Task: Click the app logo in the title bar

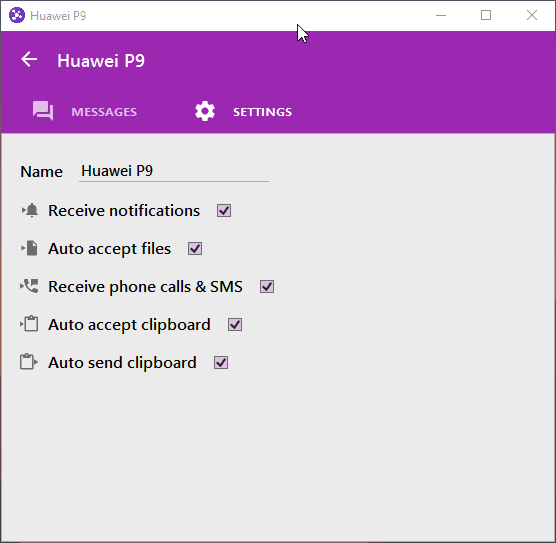Action: click(x=17, y=16)
